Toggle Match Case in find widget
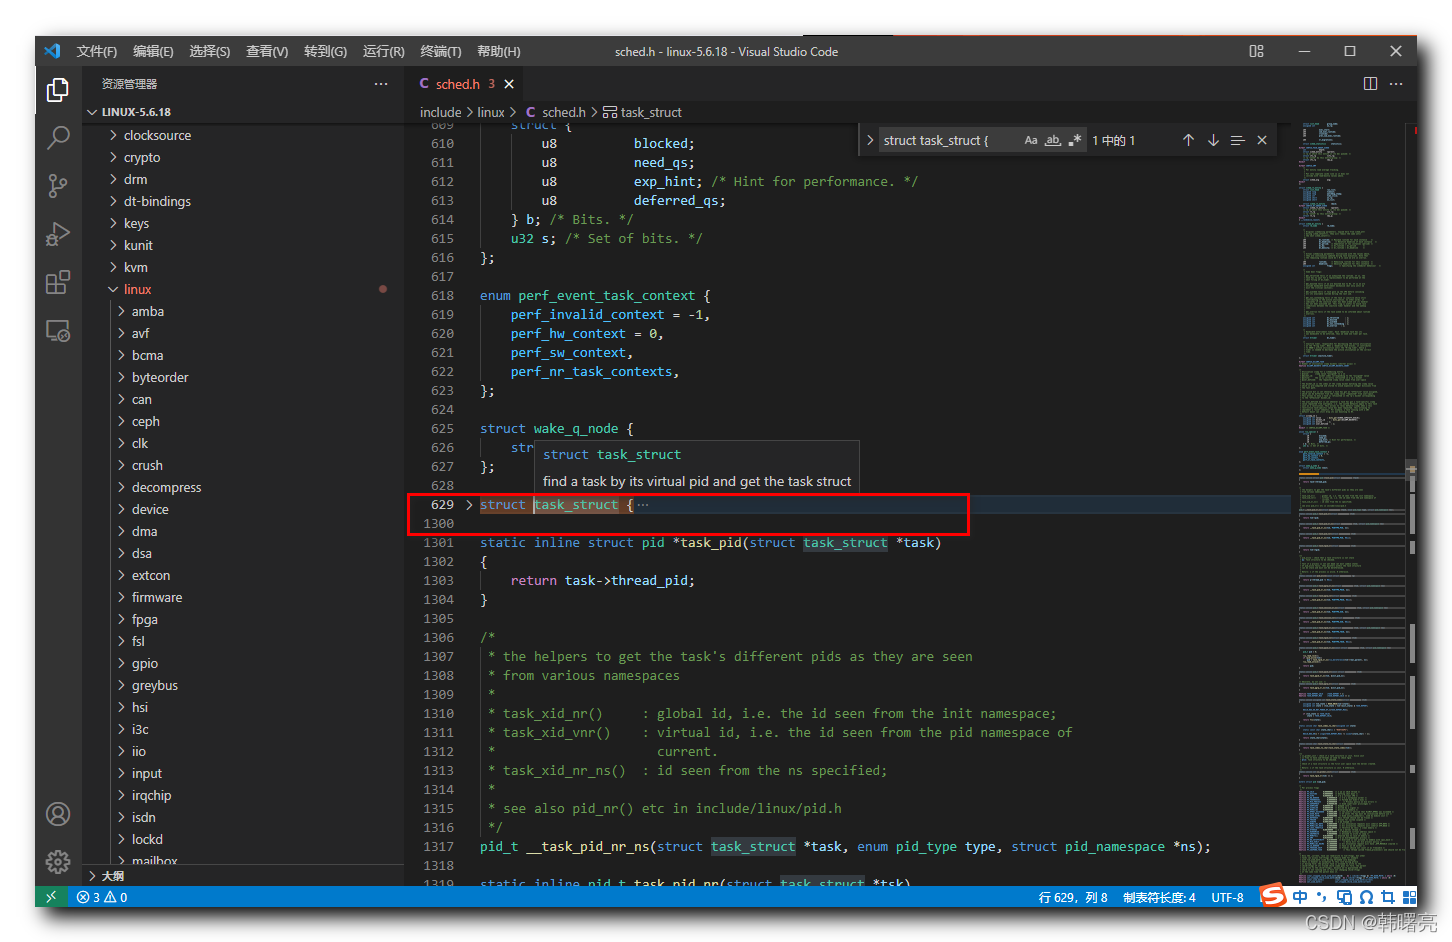The width and height of the screenshot is (1452, 942). (x=1031, y=140)
